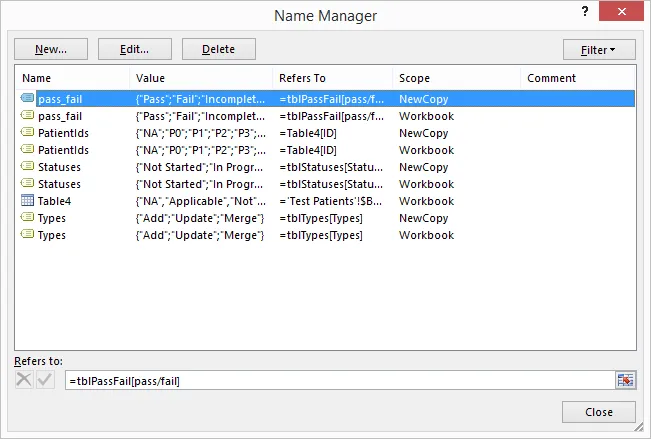The height and width of the screenshot is (439, 651).
Task: Click =tblTypes[Types] in the NewCopy Types row
Action: point(321,218)
